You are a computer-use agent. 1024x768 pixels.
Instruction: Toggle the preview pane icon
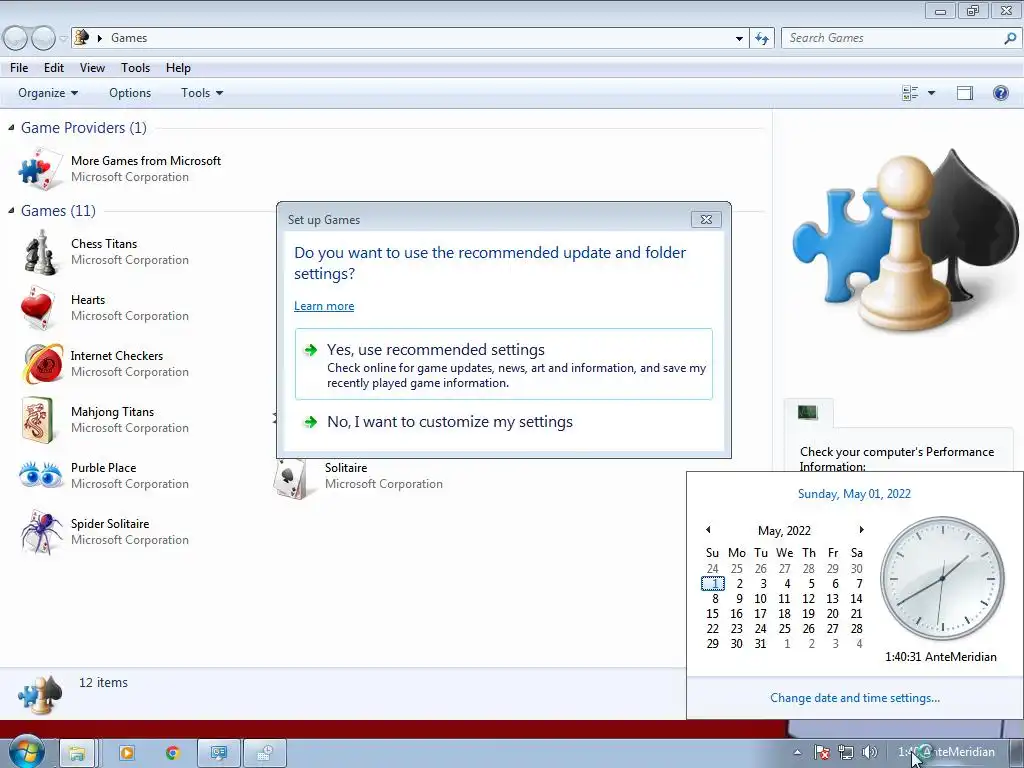click(965, 93)
